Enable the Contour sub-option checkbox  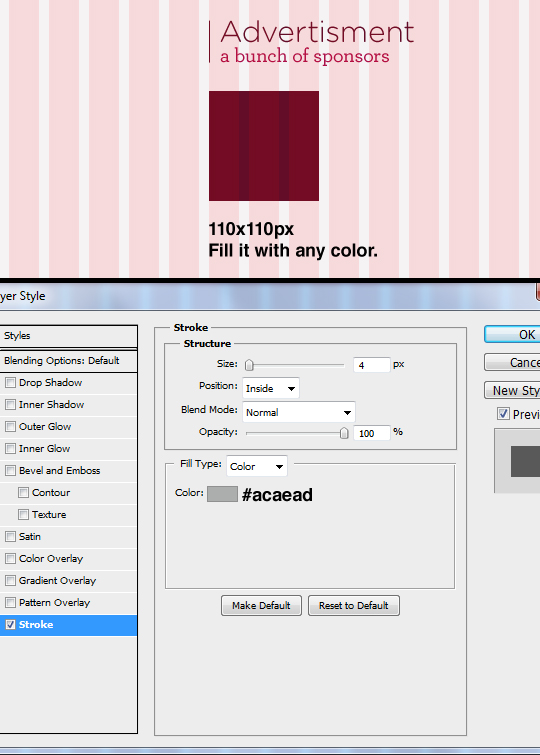tap(23, 493)
